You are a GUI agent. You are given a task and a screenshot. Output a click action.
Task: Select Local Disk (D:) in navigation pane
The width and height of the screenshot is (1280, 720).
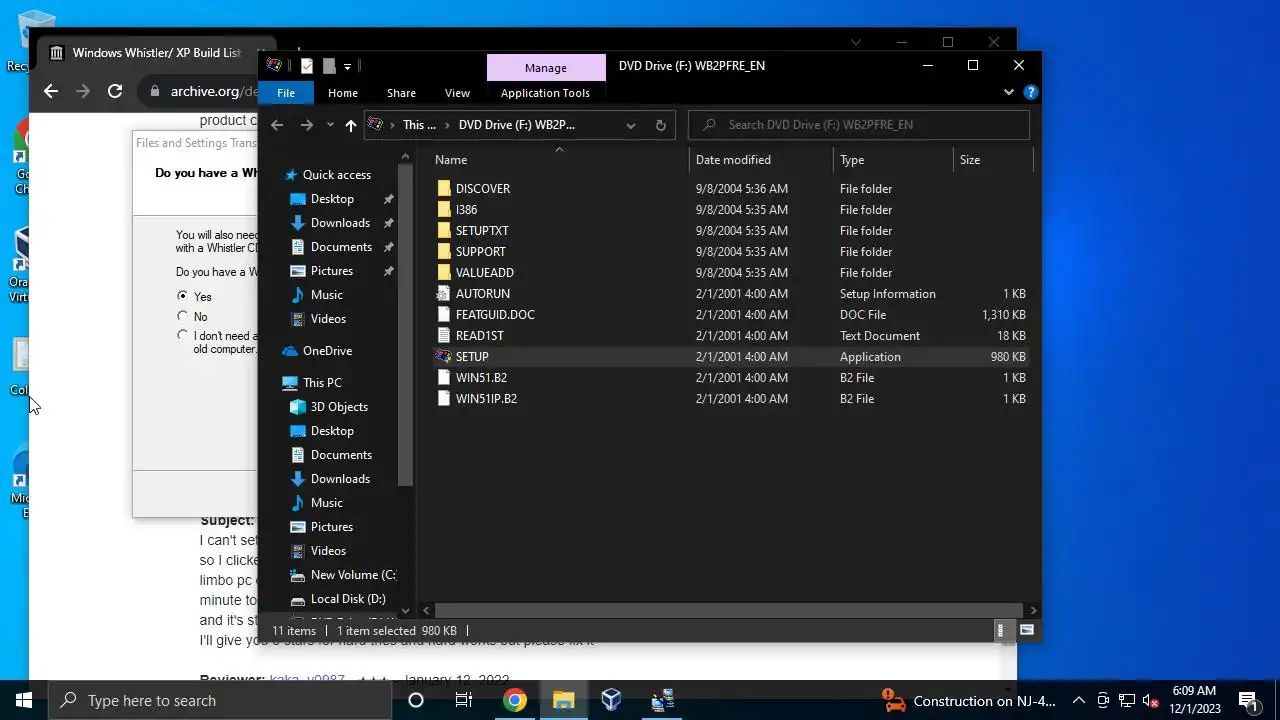click(x=348, y=599)
